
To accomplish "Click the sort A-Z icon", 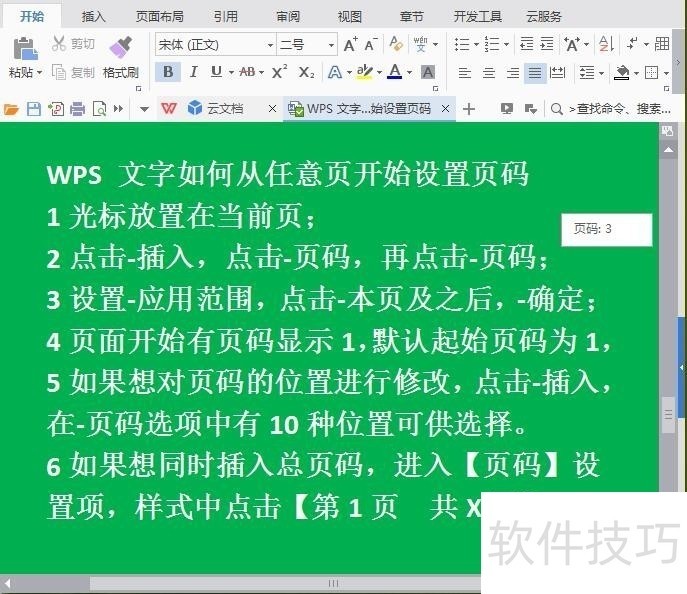I will 607,44.
